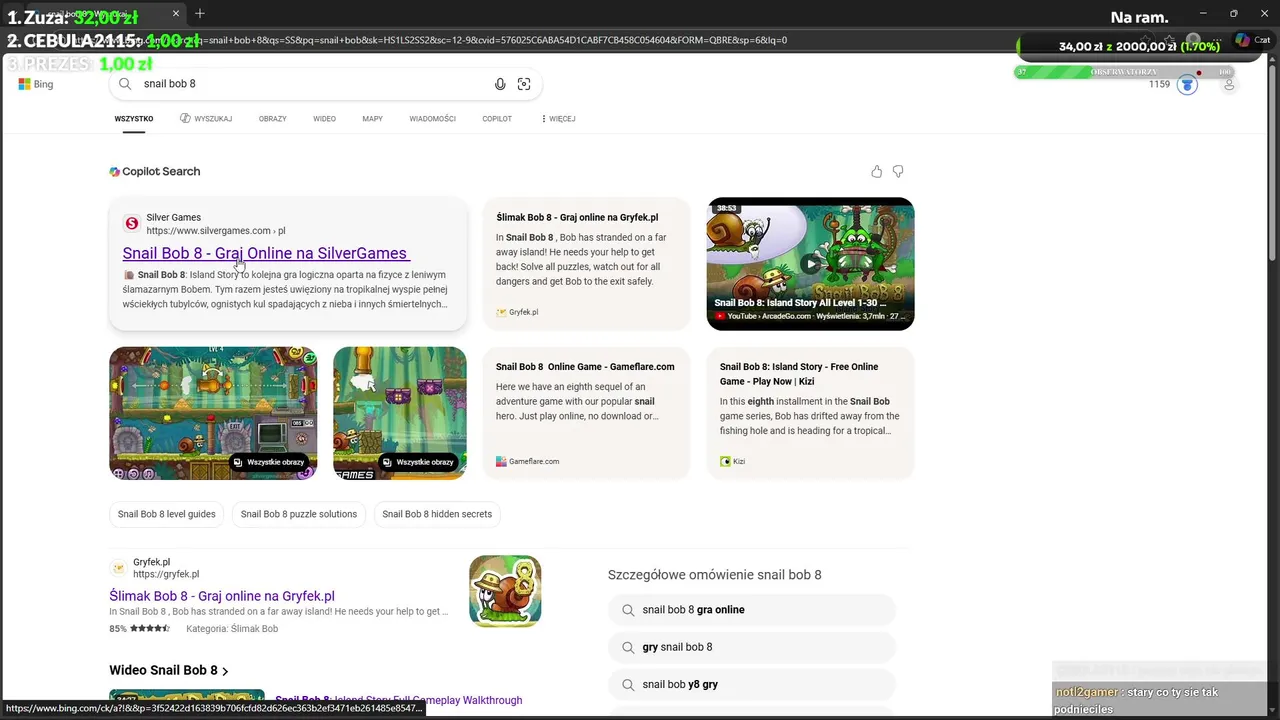1280x720 pixels.
Task: Click the https://gryfek.pl URL text
Action: (166, 574)
